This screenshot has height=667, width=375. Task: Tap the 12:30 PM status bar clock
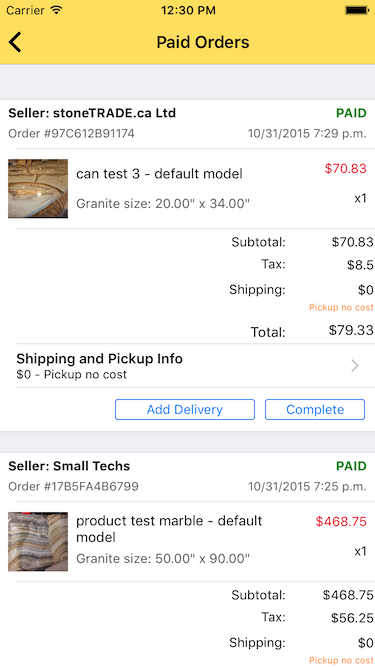point(188,10)
